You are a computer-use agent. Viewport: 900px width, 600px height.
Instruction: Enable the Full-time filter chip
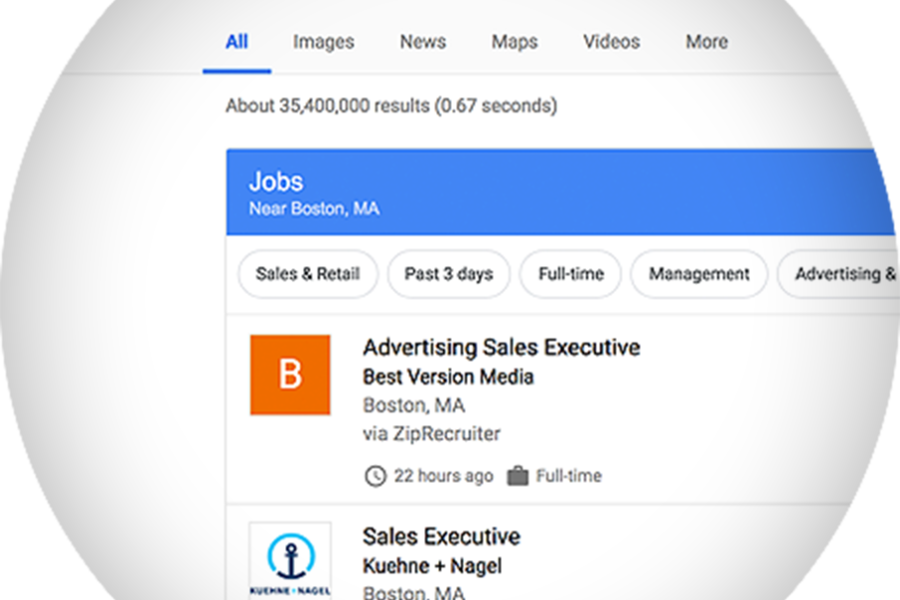coord(571,274)
